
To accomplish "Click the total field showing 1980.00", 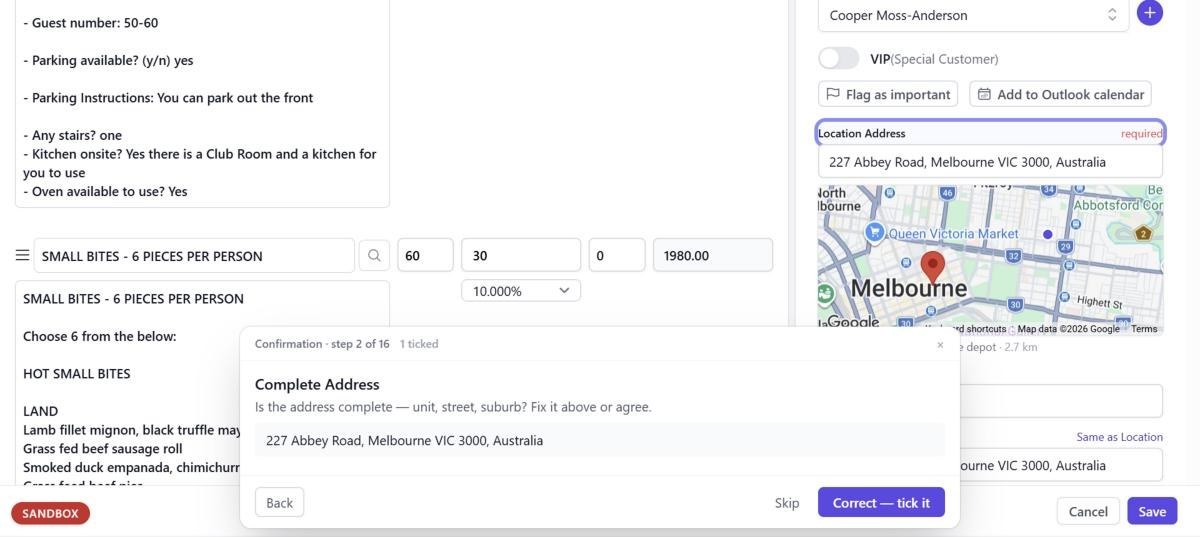I will click(x=713, y=256).
